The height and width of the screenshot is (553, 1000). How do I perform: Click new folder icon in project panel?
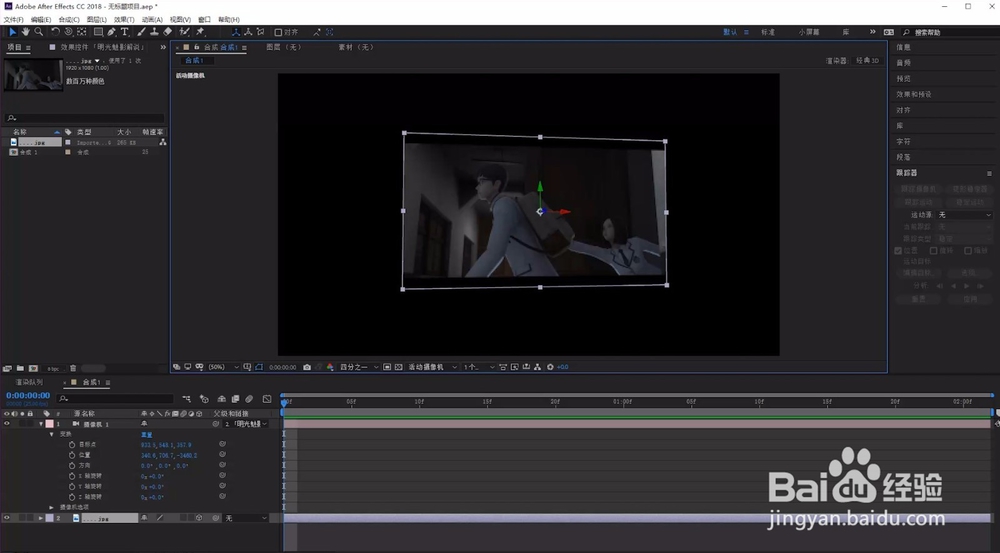(20, 368)
